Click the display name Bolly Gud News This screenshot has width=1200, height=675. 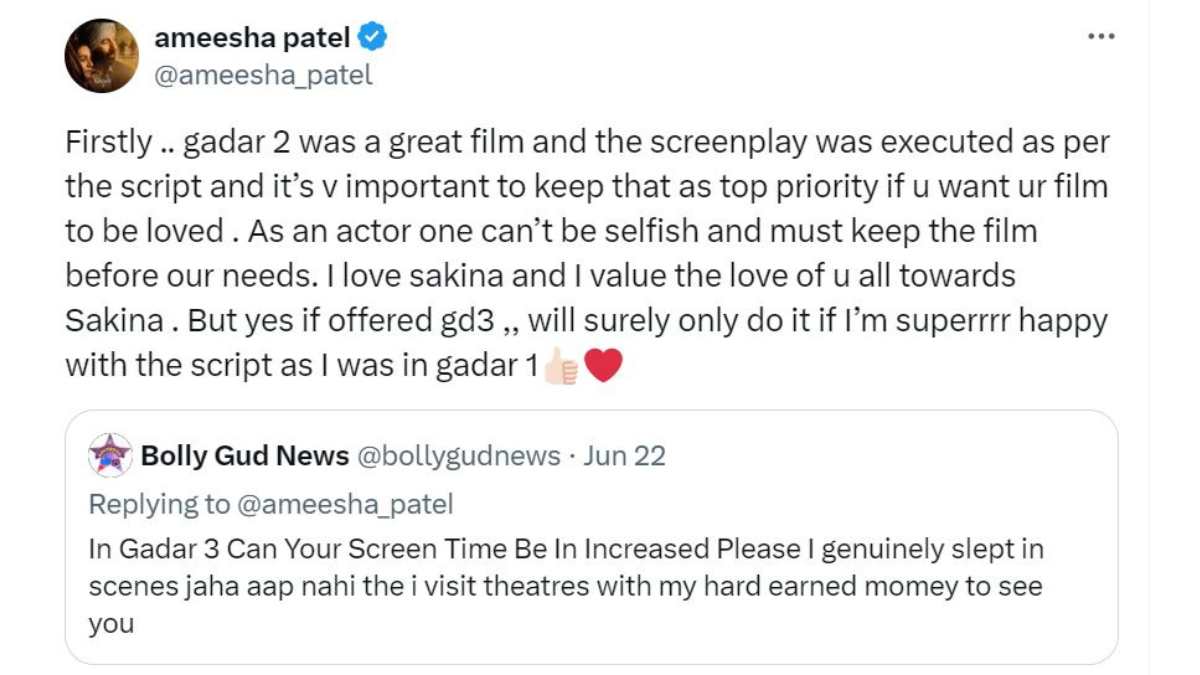click(x=245, y=455)
